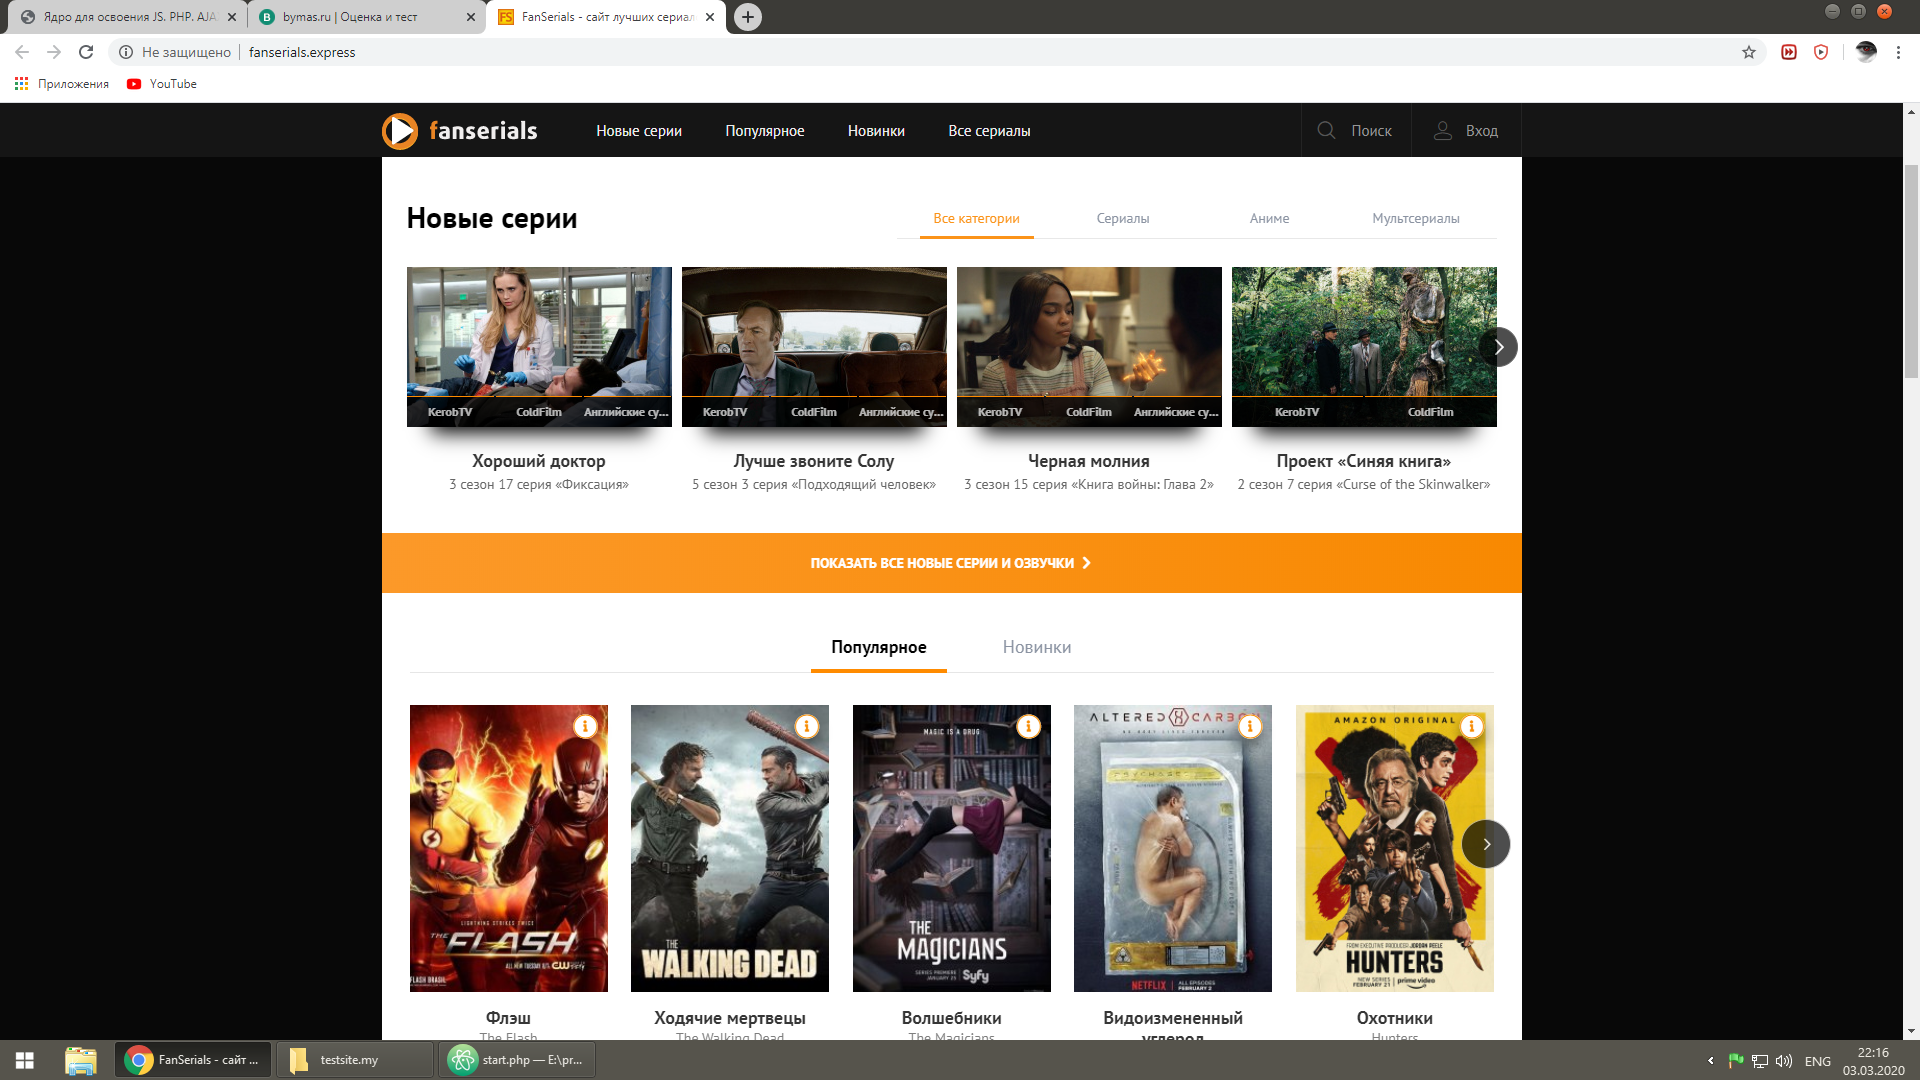The height and width of the screenshot is (1080, 1920).
Task: Open the search magnifier icon
Action: (x=1326, y=130)
